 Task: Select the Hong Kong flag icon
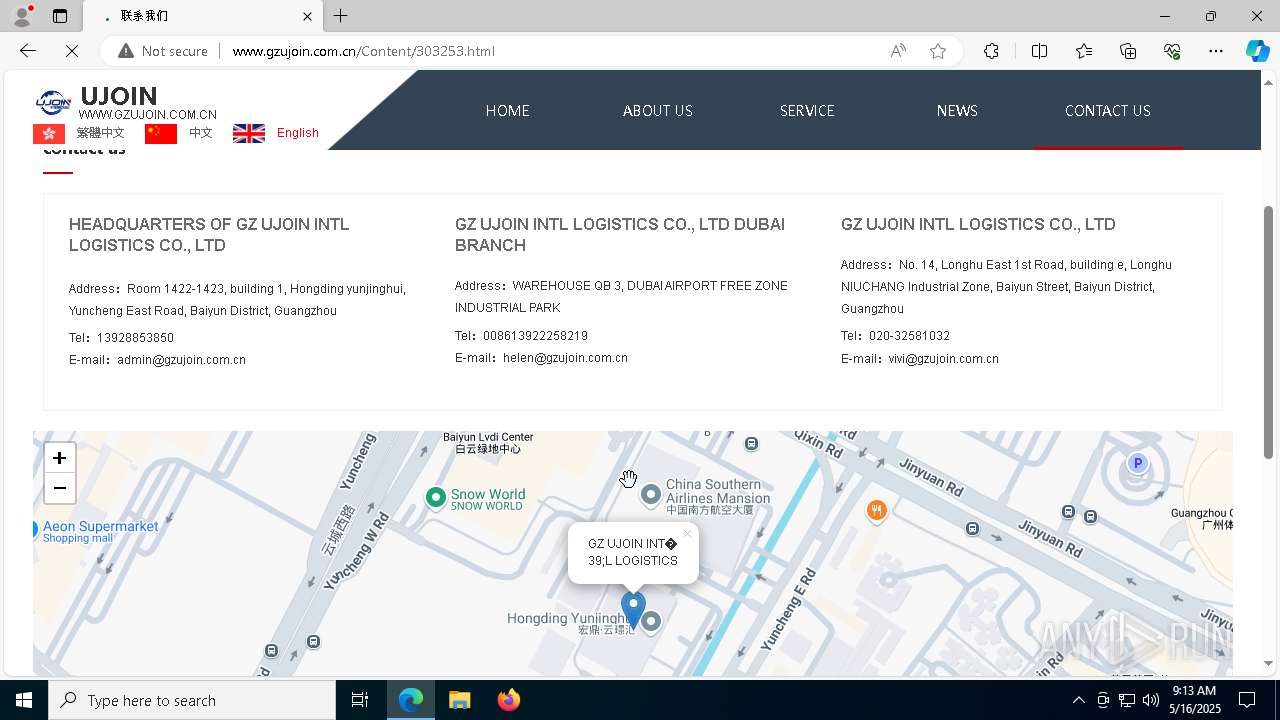49,133
